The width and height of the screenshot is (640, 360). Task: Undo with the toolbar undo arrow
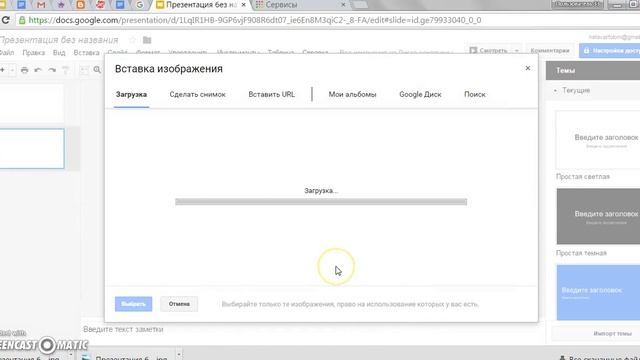pyautogui.click(x=38, y=70)
